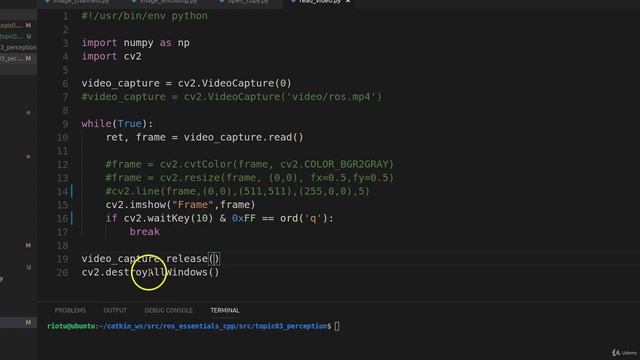Click the 'import cv2' line
This screenshot has width=640, height=360.
(x=111, y=56)
